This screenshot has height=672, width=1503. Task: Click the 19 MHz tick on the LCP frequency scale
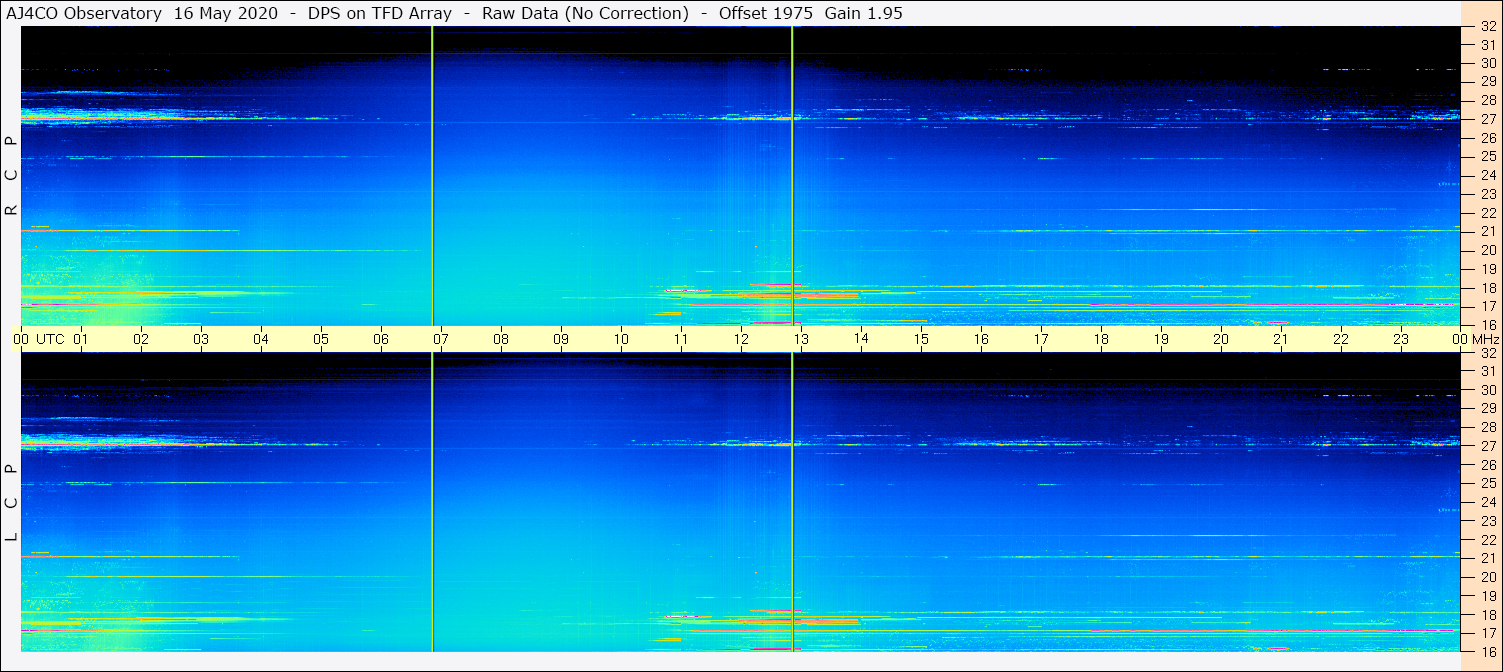coord(1487,596)
